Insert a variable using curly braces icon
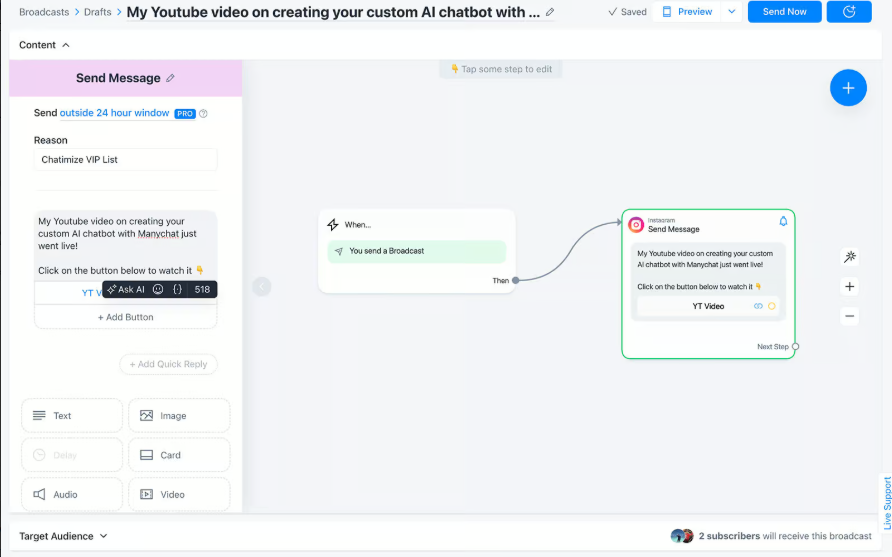Image resolution: width=892 pixels, height=557 pixels. coord(177,289)
